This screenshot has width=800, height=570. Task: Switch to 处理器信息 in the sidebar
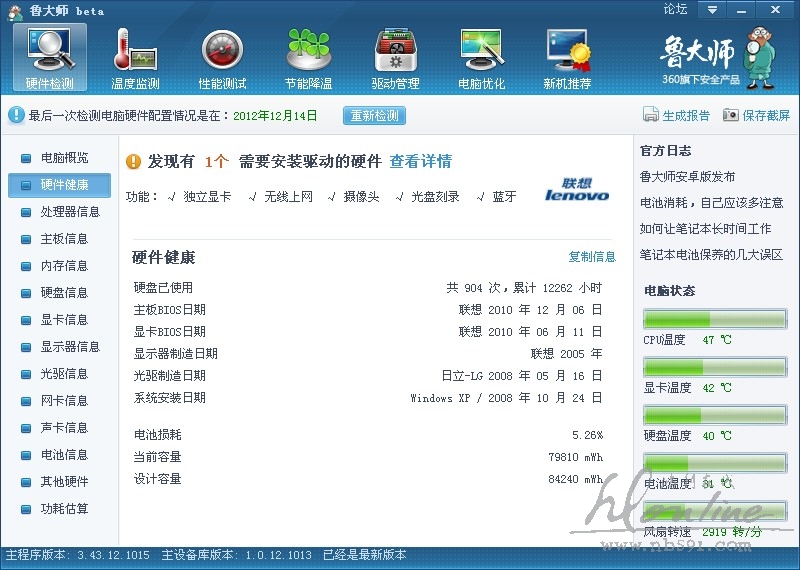[x=70, y=212]
